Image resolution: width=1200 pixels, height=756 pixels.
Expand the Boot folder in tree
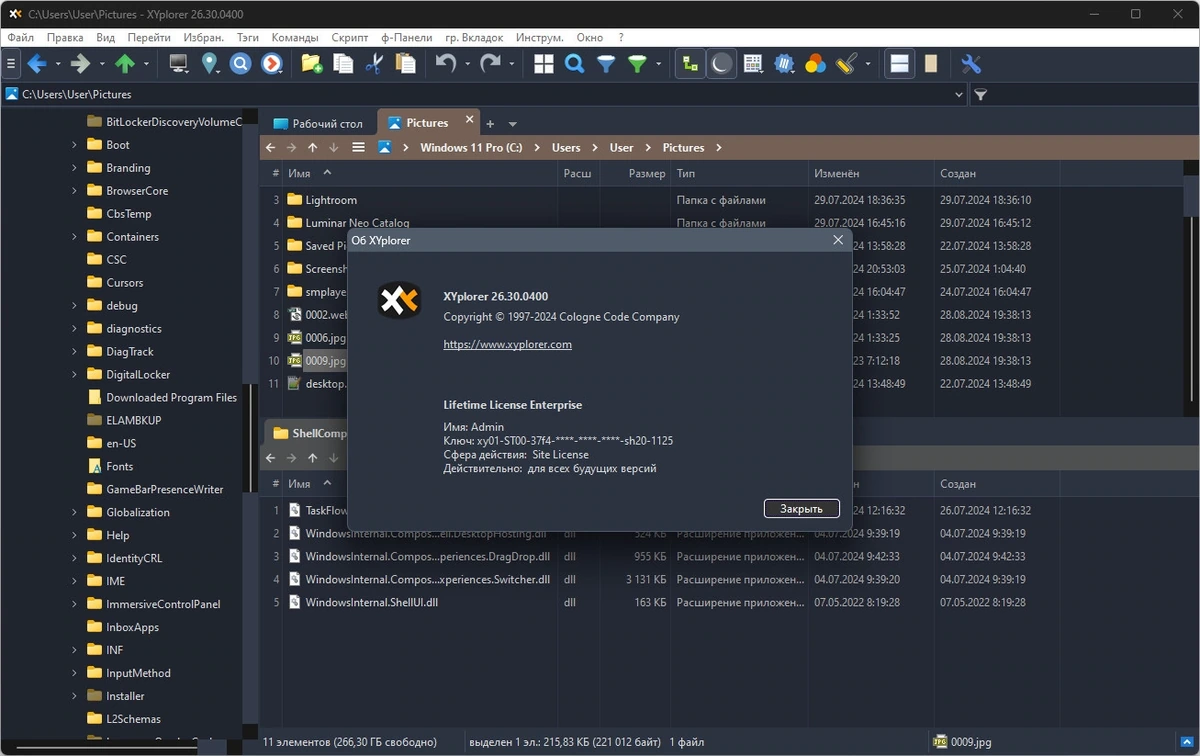click(x=75, y=145)
